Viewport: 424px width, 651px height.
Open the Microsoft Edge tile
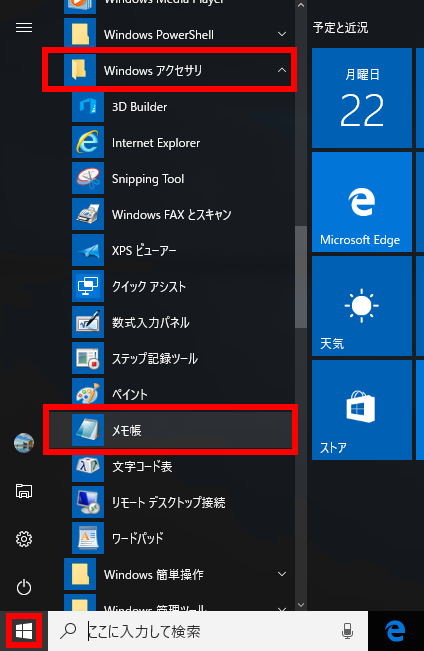click(362, 202)
